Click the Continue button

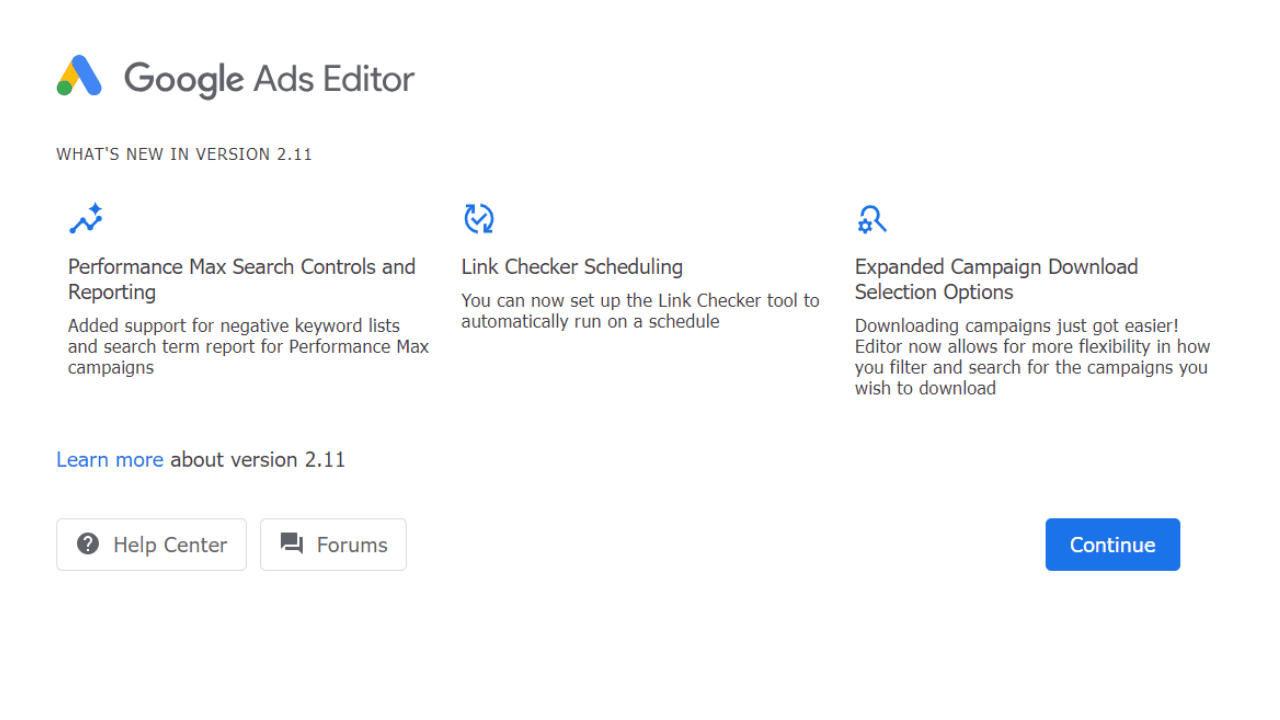1113,544
